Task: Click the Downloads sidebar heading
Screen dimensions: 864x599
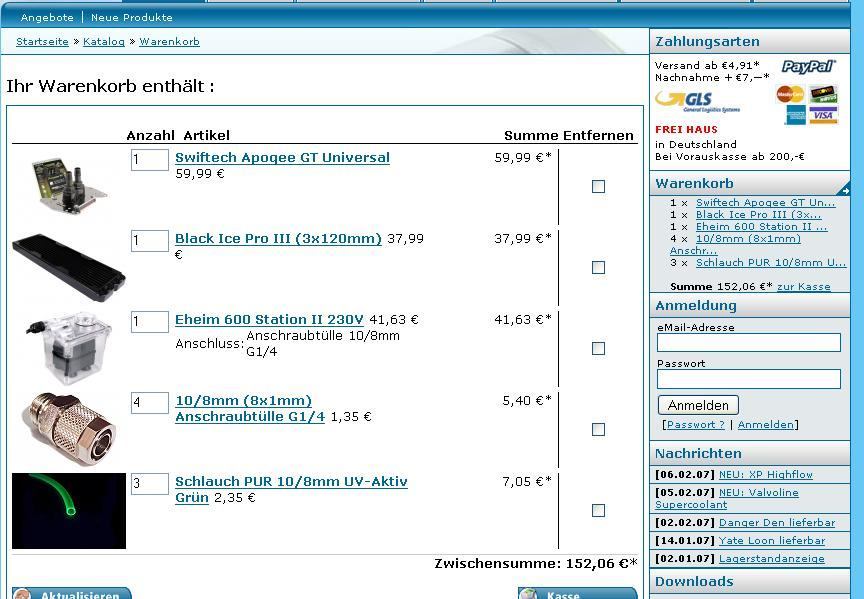Action: click(x=694, y=581)
